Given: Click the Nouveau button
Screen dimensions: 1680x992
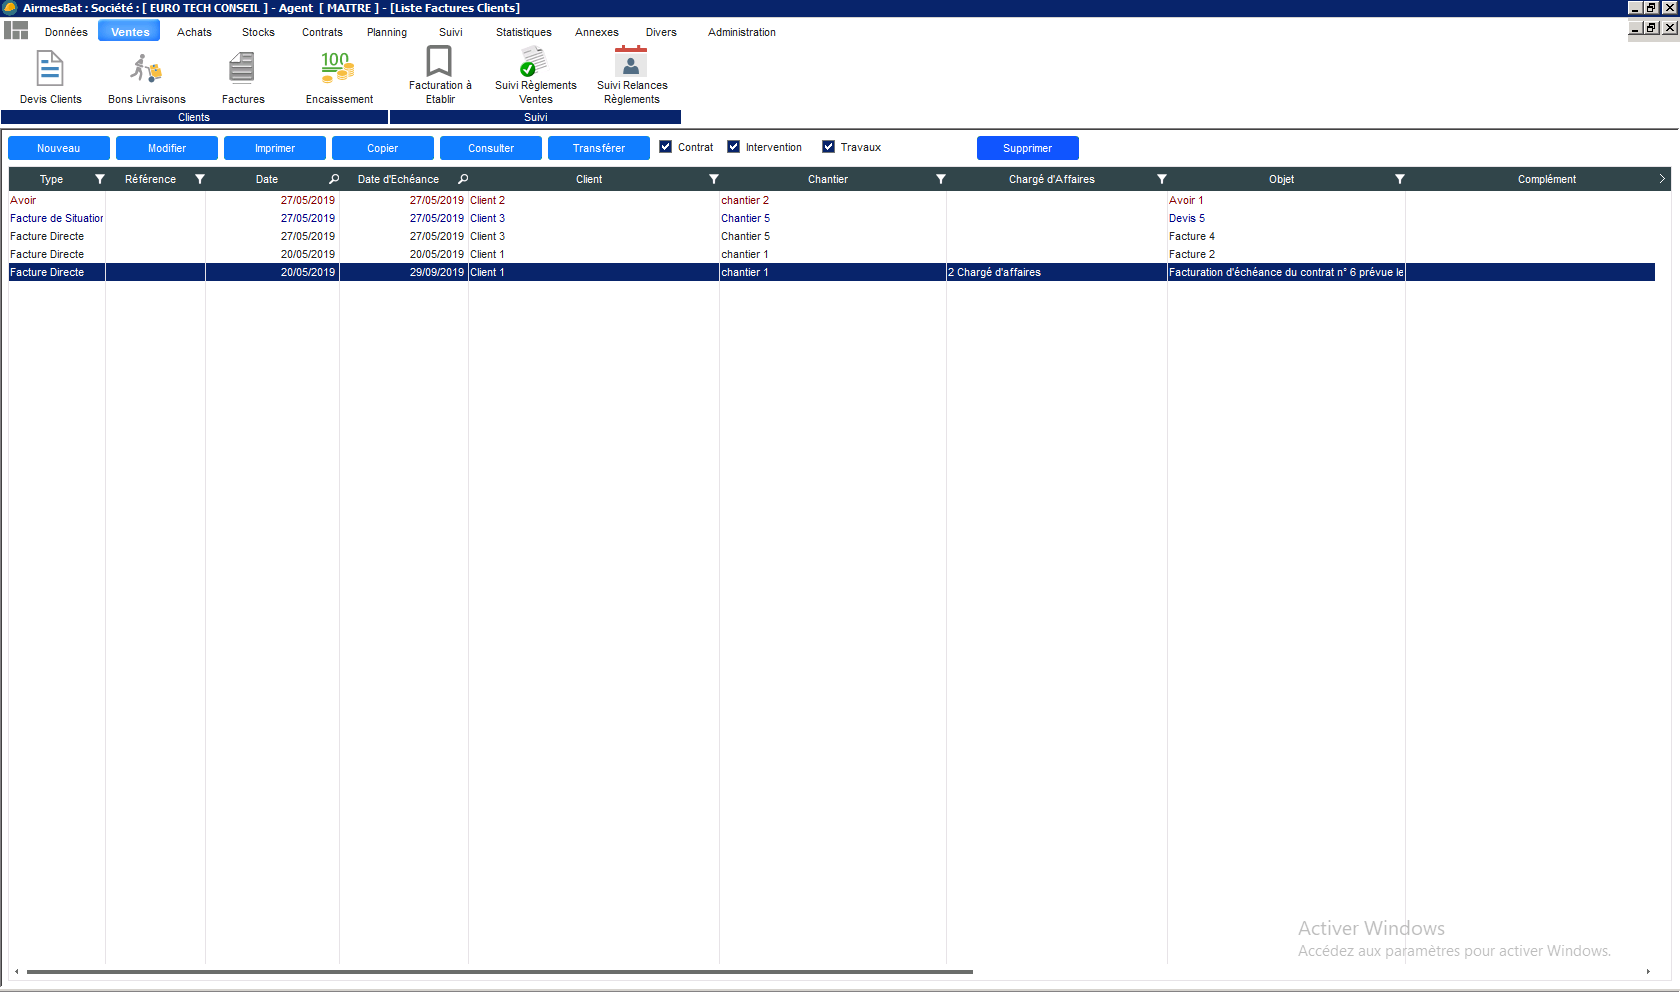Looking at the screenshot, I should click(x=59, y=148).
